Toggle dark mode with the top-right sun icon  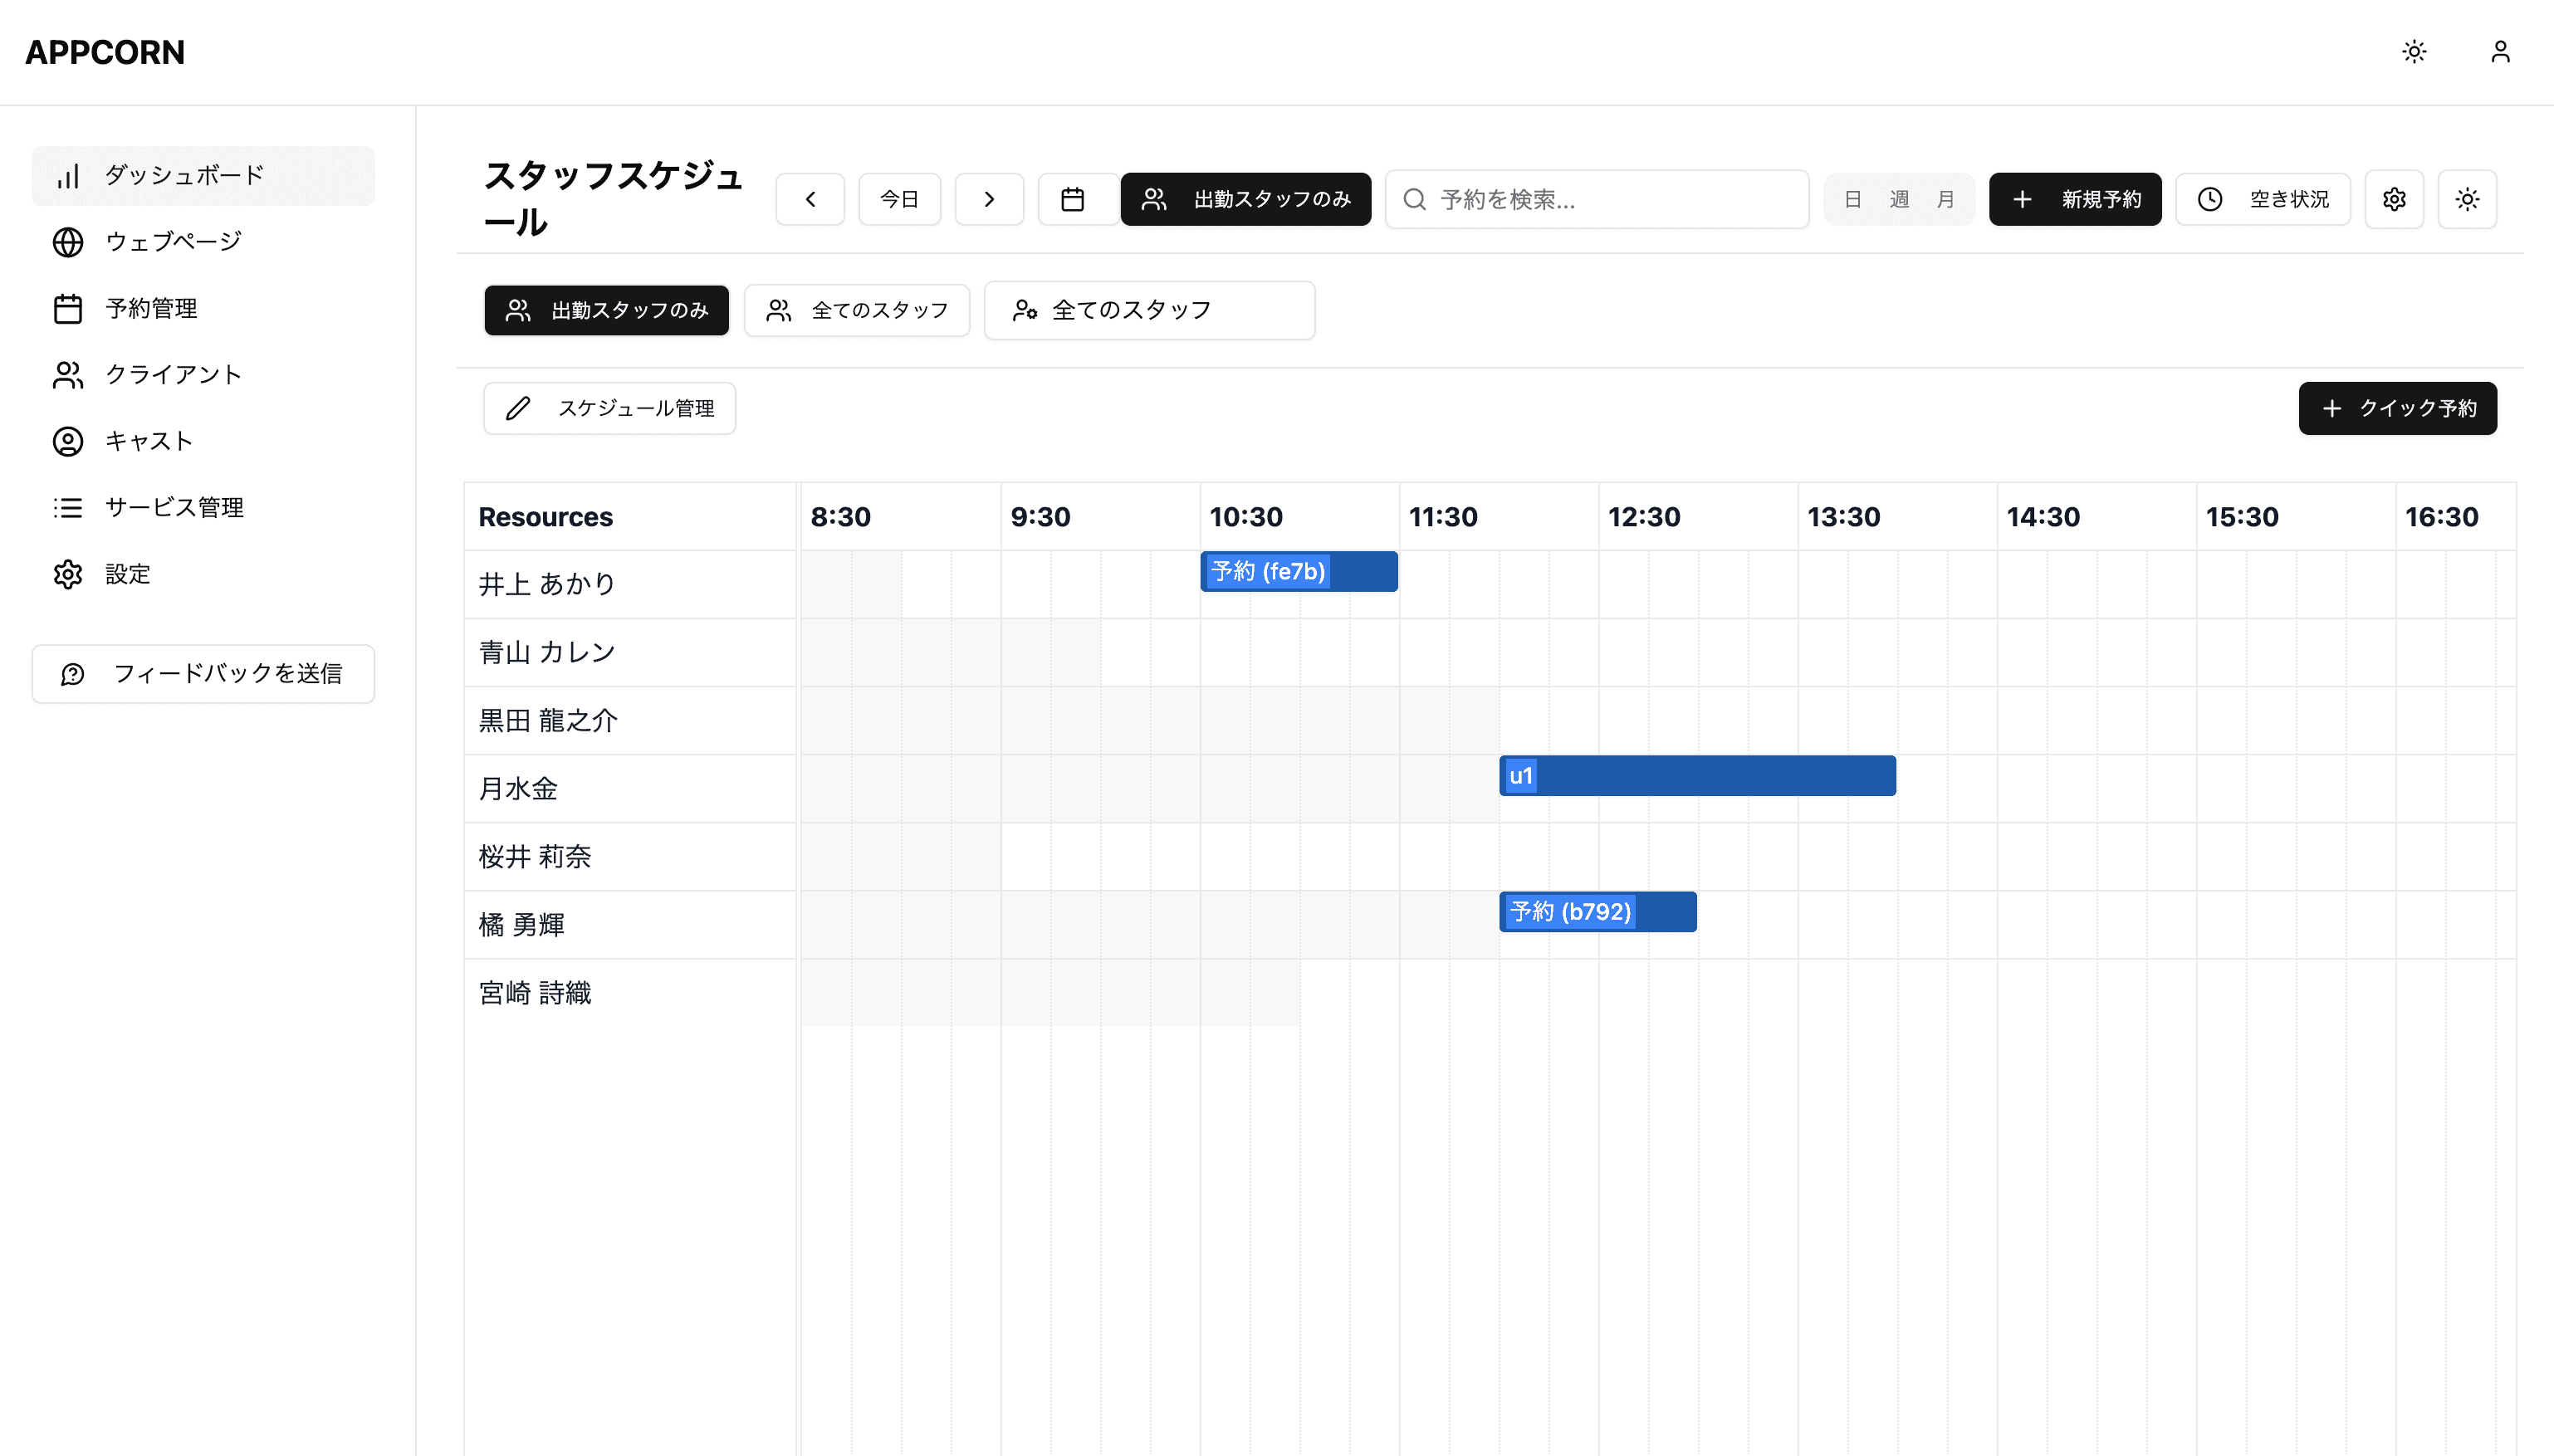point(2414,51)
